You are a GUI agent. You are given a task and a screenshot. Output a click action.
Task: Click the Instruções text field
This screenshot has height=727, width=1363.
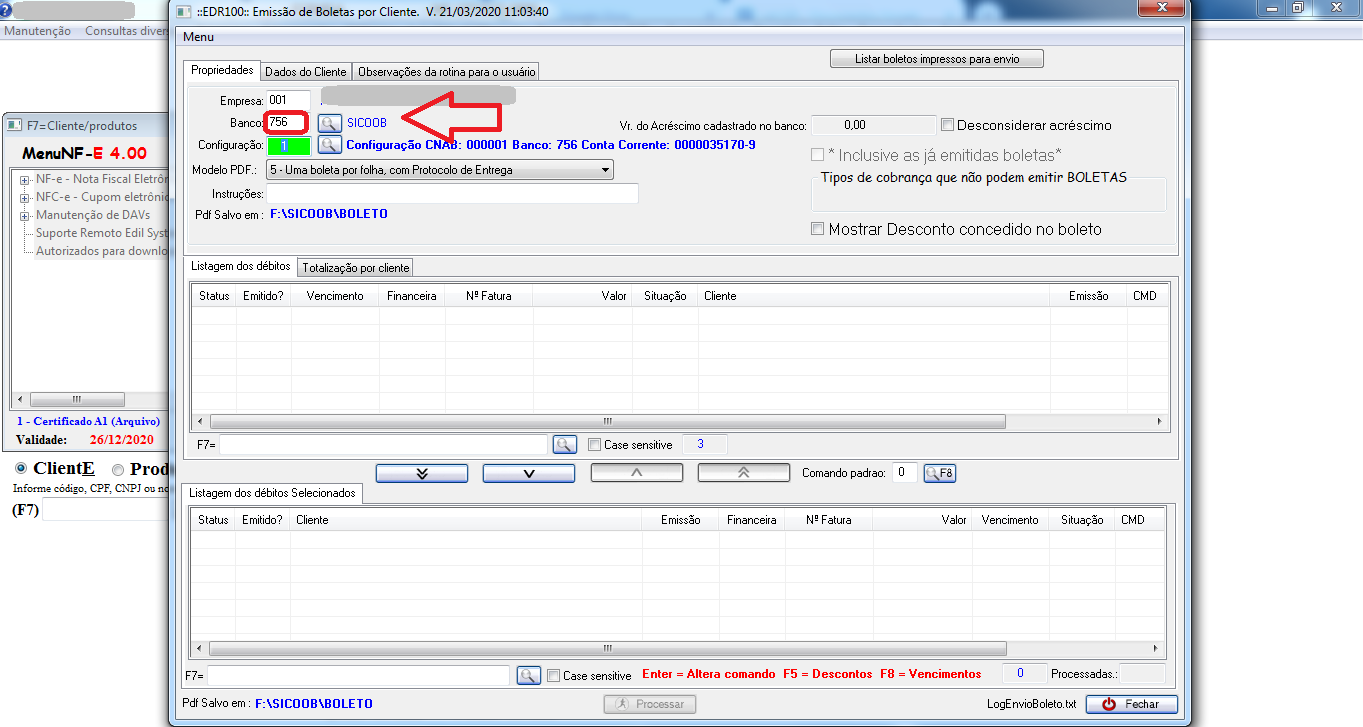click(452, 194)
